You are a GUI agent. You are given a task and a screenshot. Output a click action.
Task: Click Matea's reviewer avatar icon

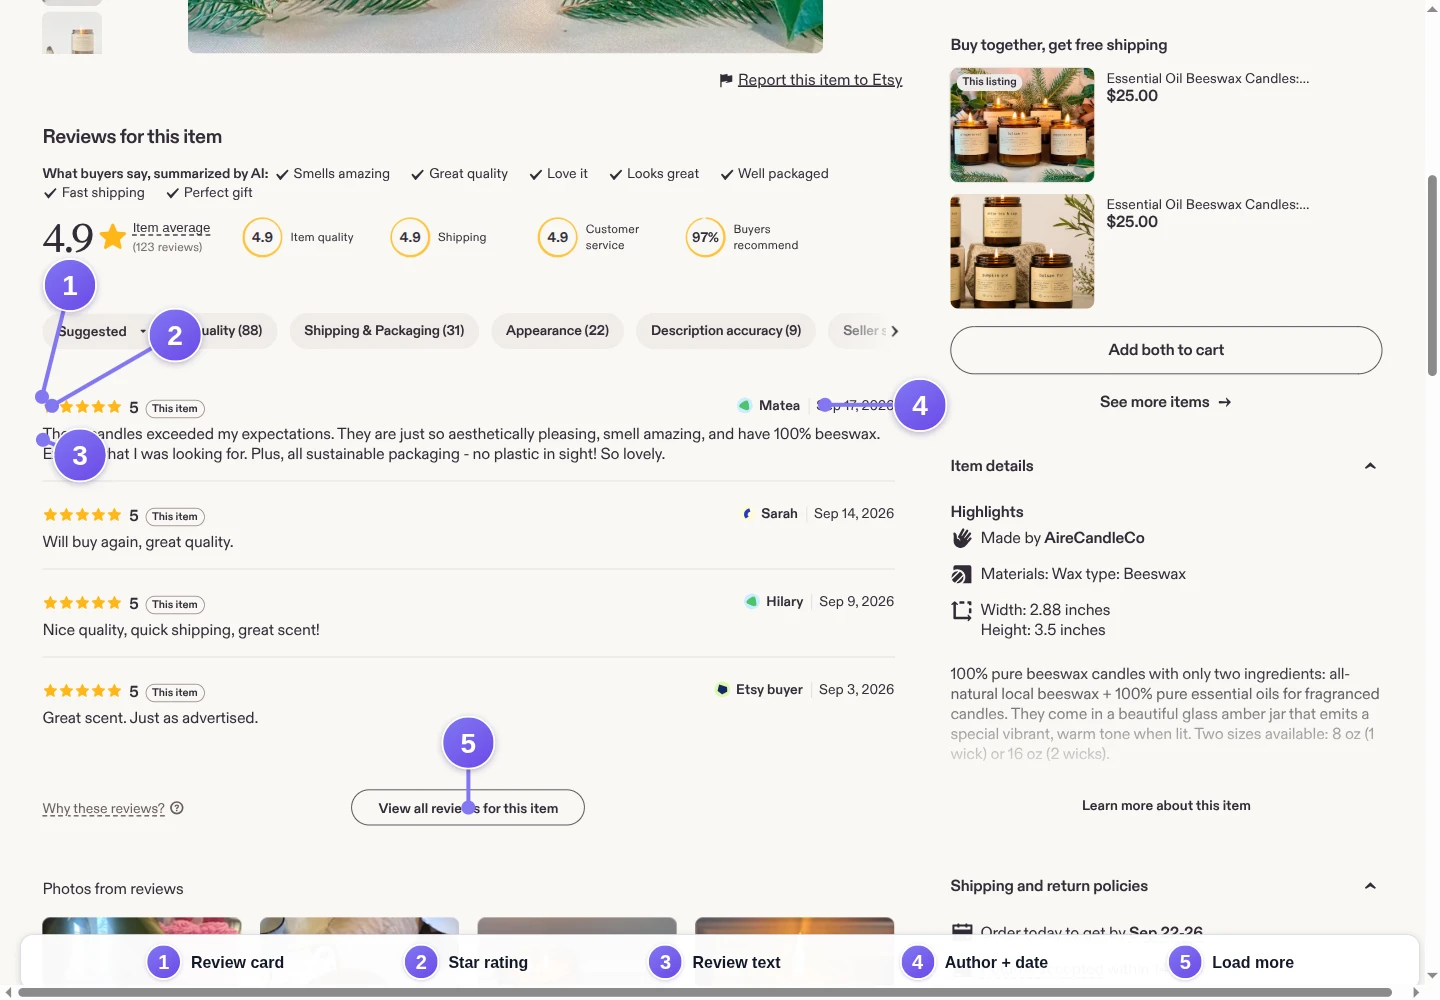click(745, 405)
